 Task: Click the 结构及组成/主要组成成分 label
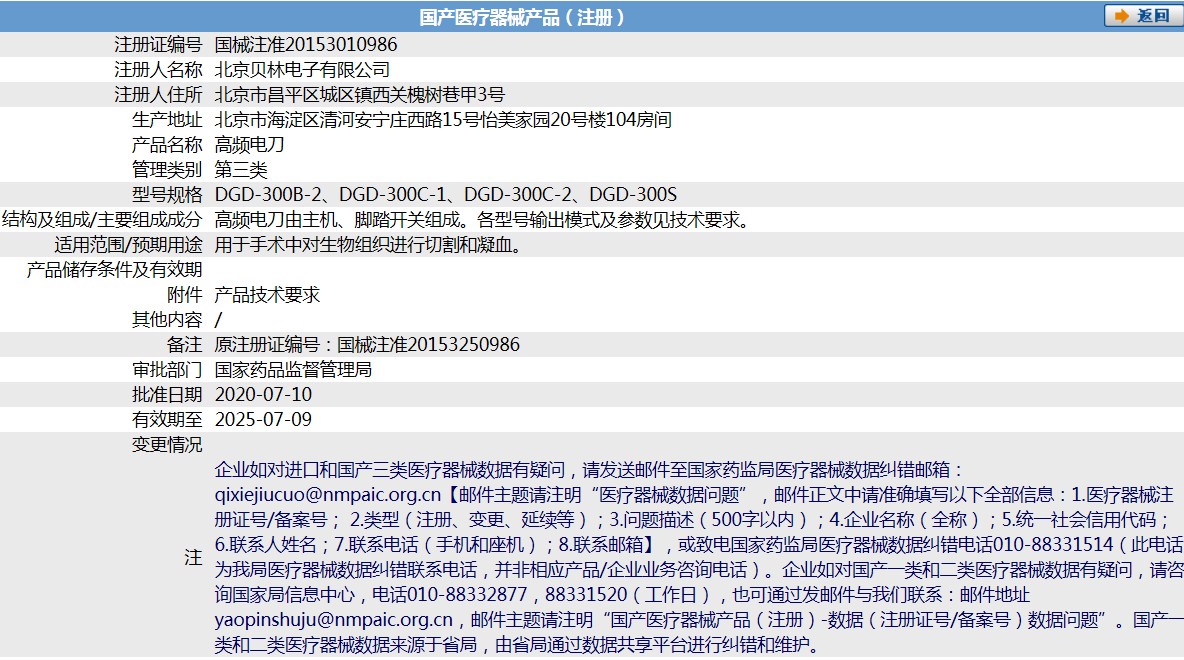tap(102, 220)
